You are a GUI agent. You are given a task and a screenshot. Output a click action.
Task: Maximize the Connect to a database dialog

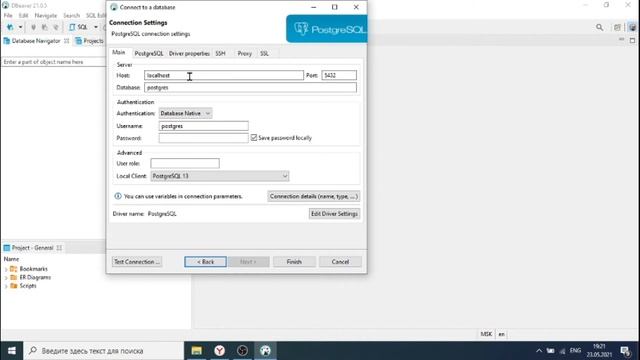pos(334,7)
